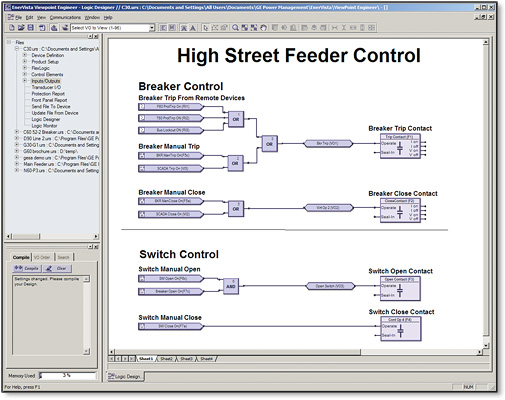Click the Compile button
This screenshot has width=505, height=400.
[x=27, y=268]
